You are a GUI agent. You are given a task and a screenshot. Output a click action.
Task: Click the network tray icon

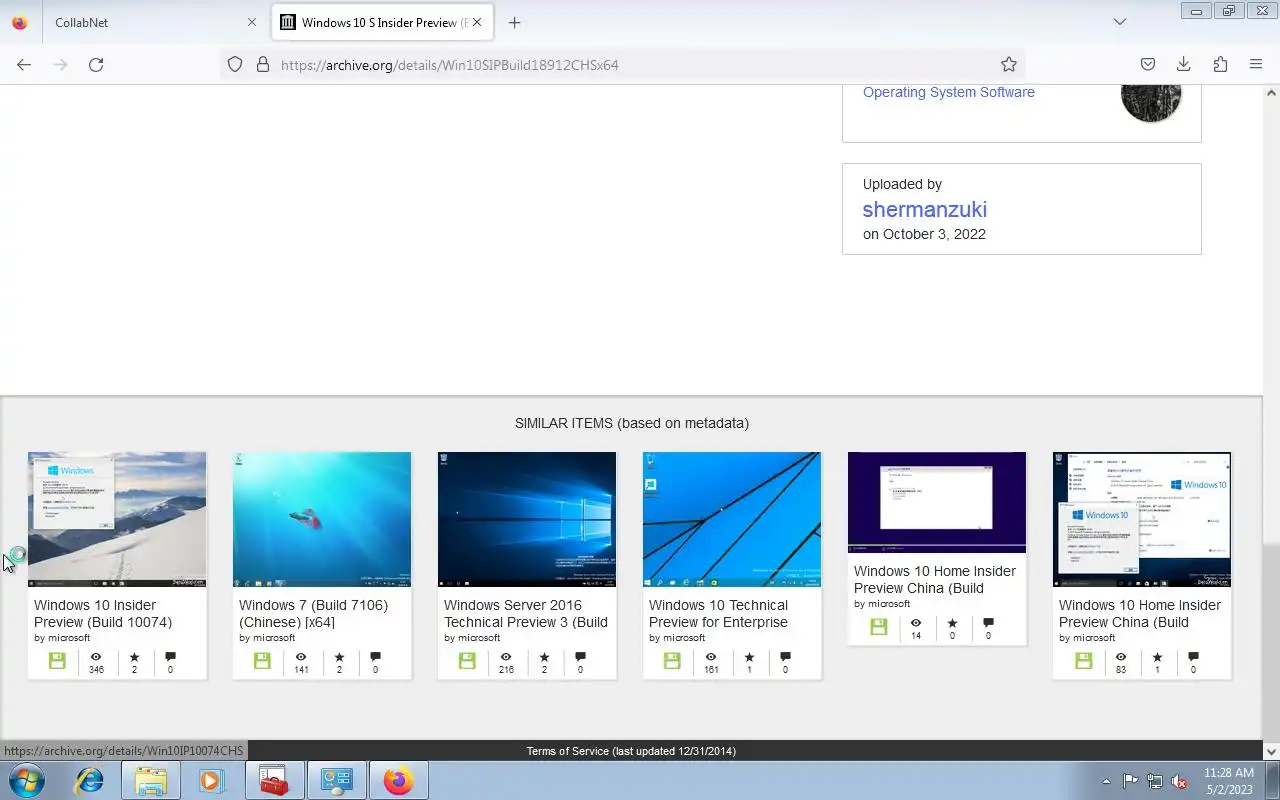click(x=1155, y=781)
